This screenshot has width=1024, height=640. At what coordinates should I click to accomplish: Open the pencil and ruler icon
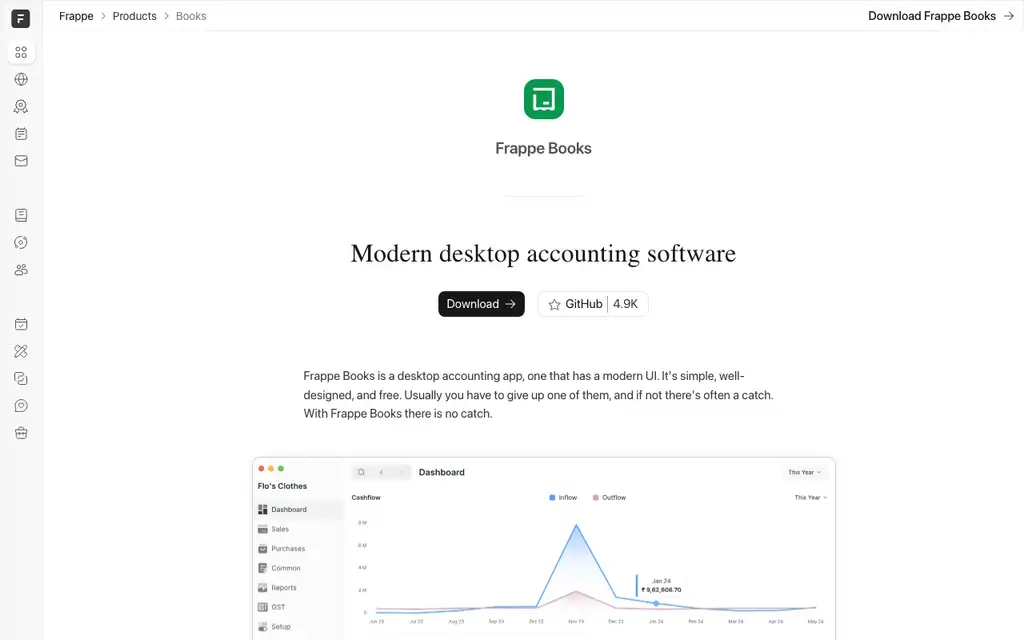(21, 351)
